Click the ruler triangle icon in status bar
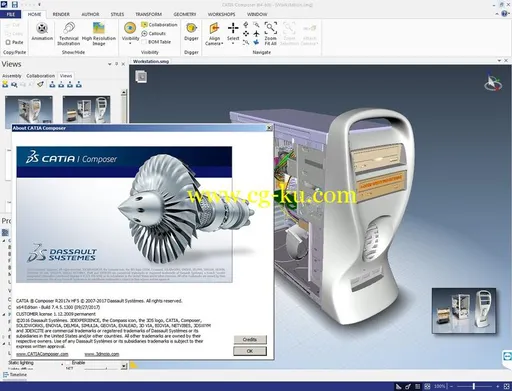The width and height of the screenshot is (512, 391). [398, 386]
